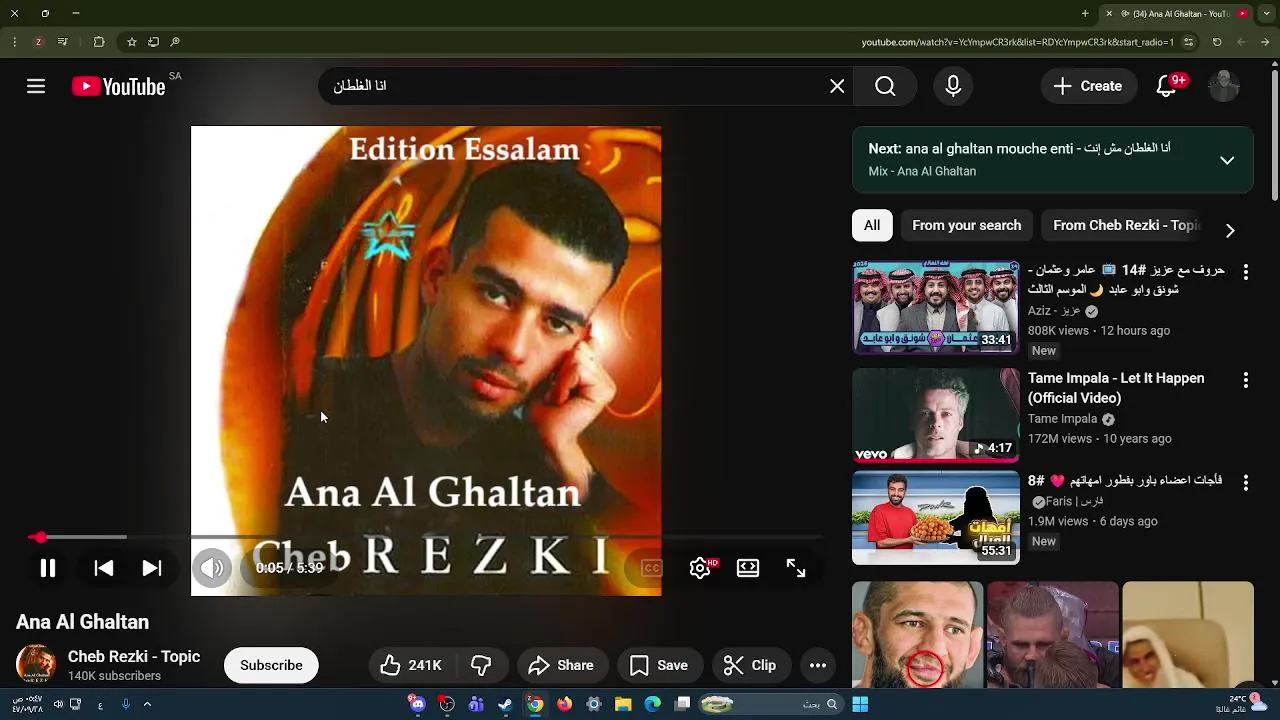This screenshot has height=720, width=1280.
Task: Open more actions ellipsis menu
Action: (818, 665)
